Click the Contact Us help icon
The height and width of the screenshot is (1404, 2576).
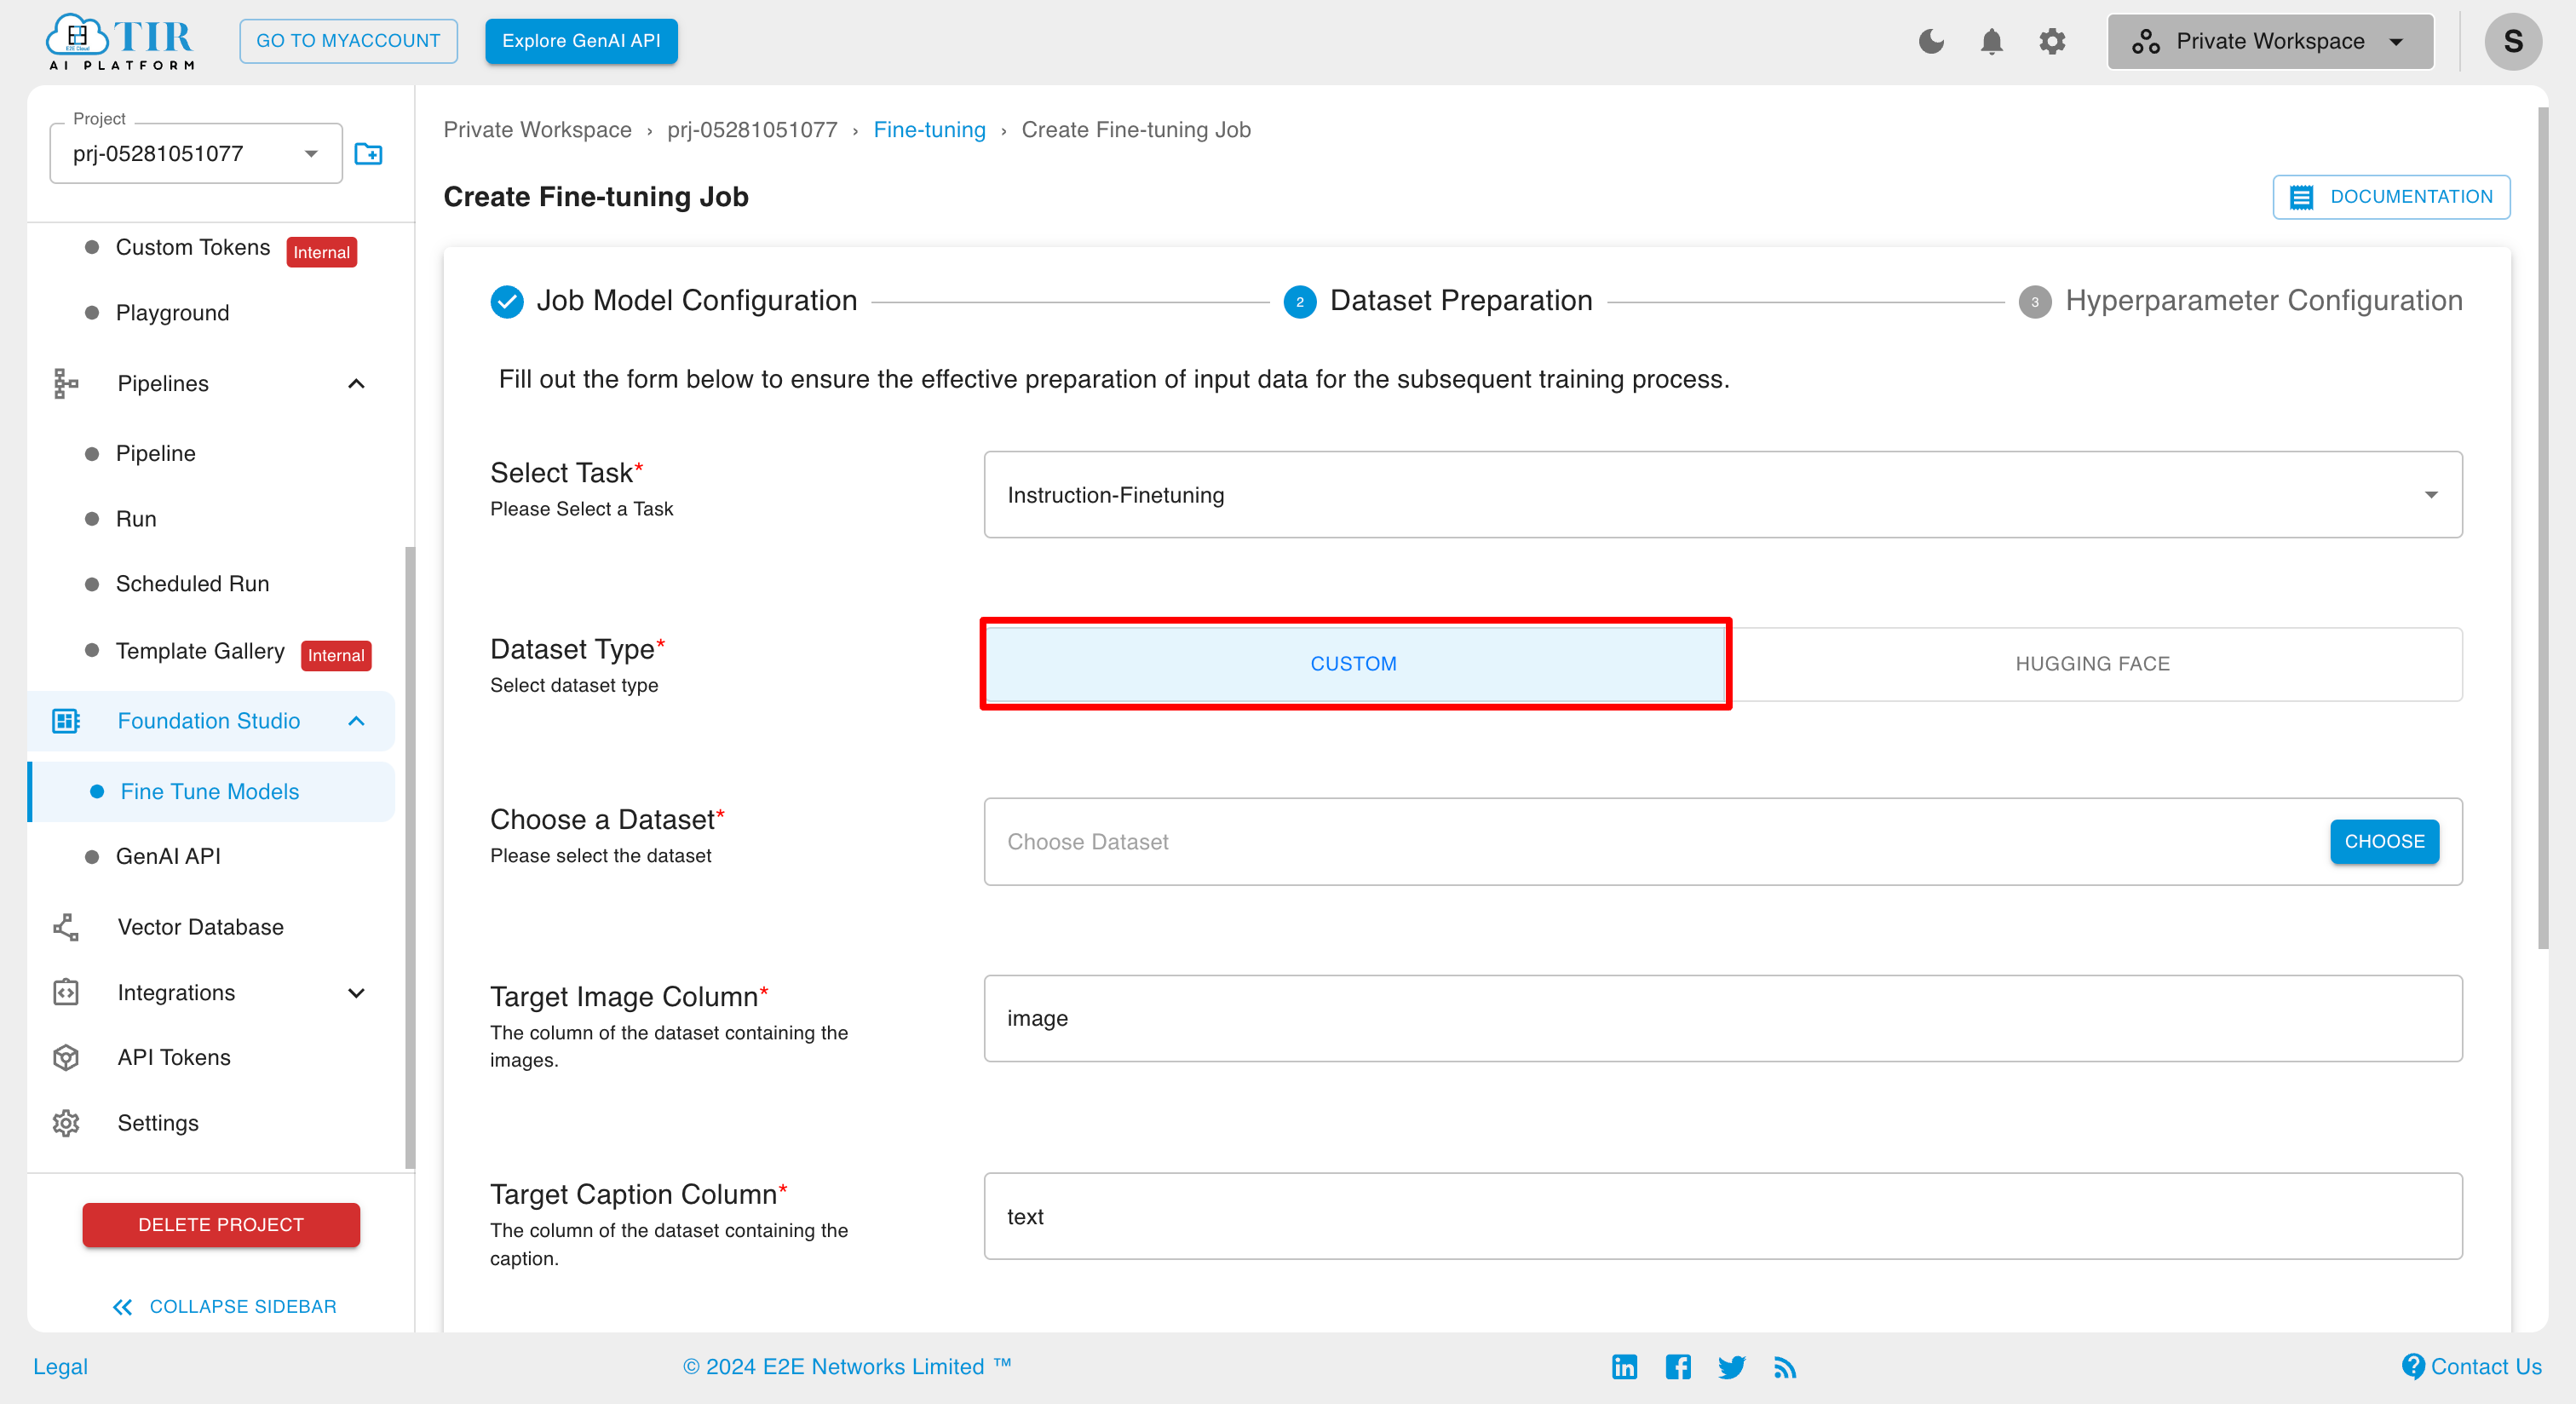2413,1365
